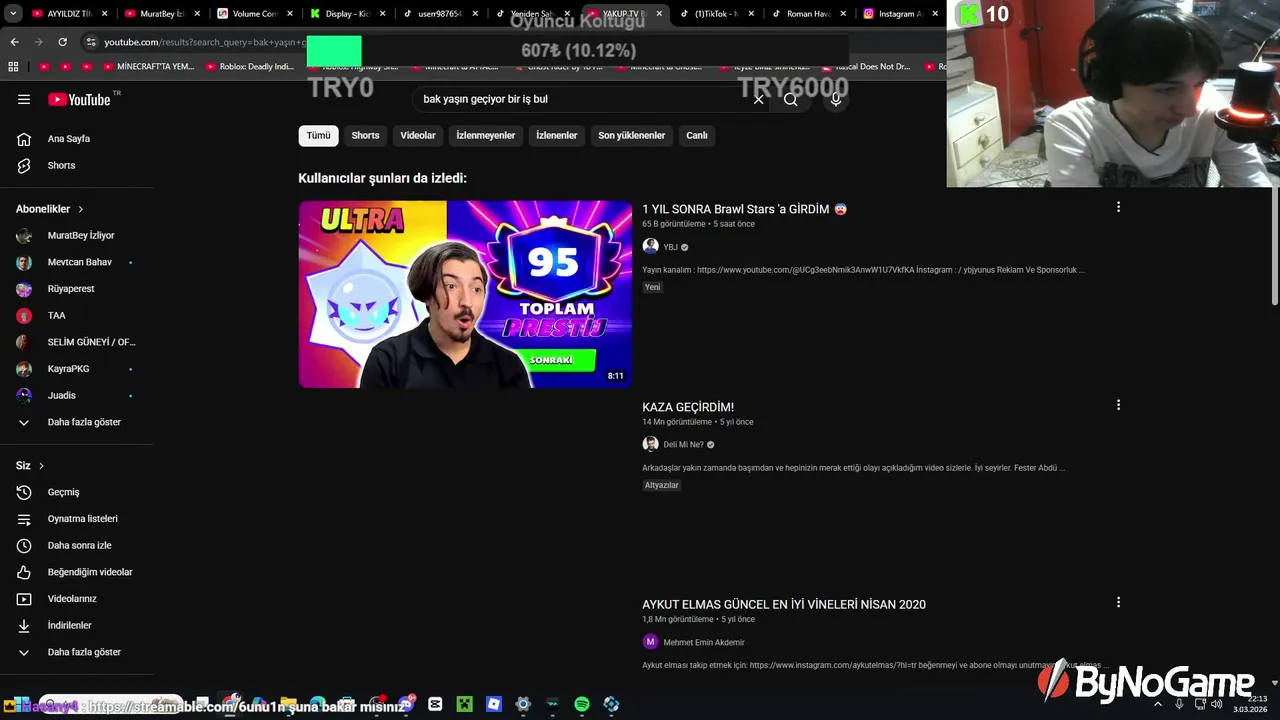Viewport: 1280px width, 720px height.
Task: Open CapCut from the taskbar
Action: point(435,704)
